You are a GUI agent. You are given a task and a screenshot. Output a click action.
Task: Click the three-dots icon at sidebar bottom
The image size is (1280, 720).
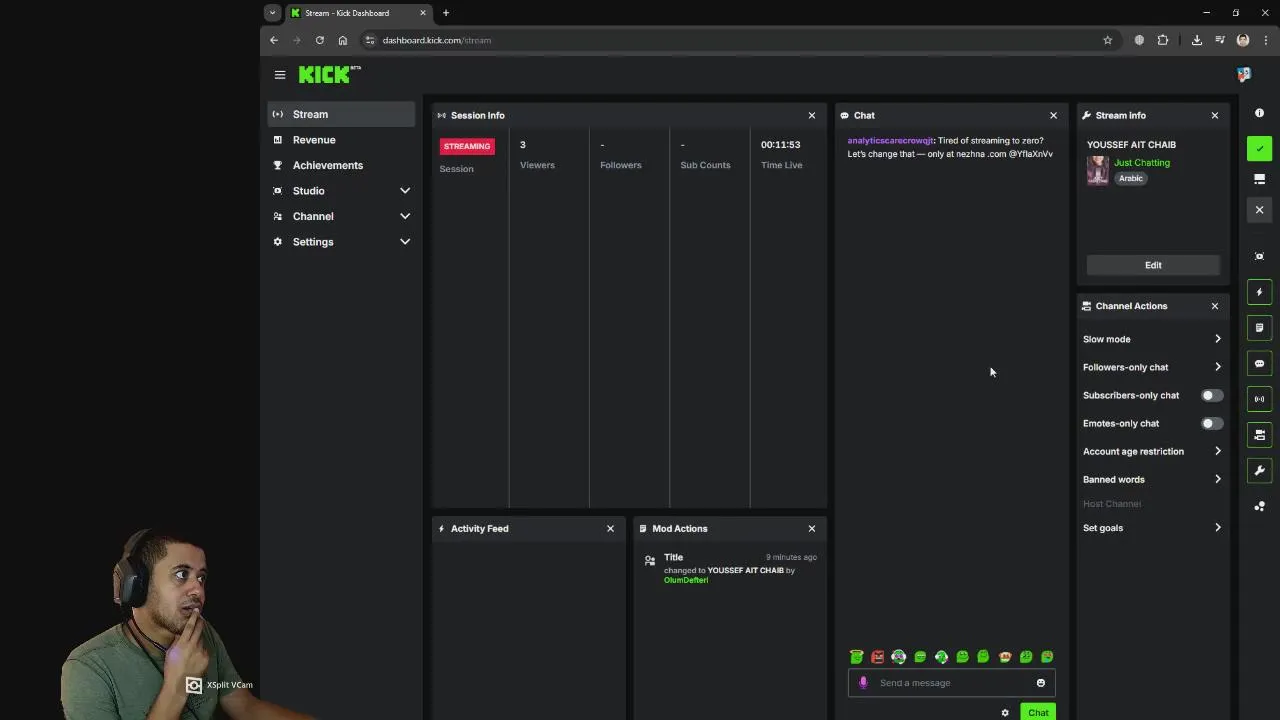click(x=1259, y=506)
